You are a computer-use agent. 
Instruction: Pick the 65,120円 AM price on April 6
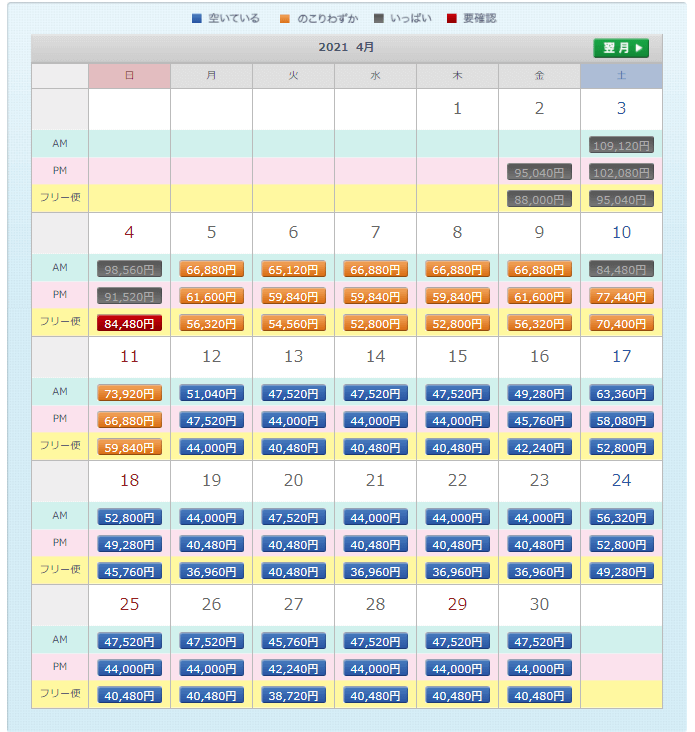[293, 269]
